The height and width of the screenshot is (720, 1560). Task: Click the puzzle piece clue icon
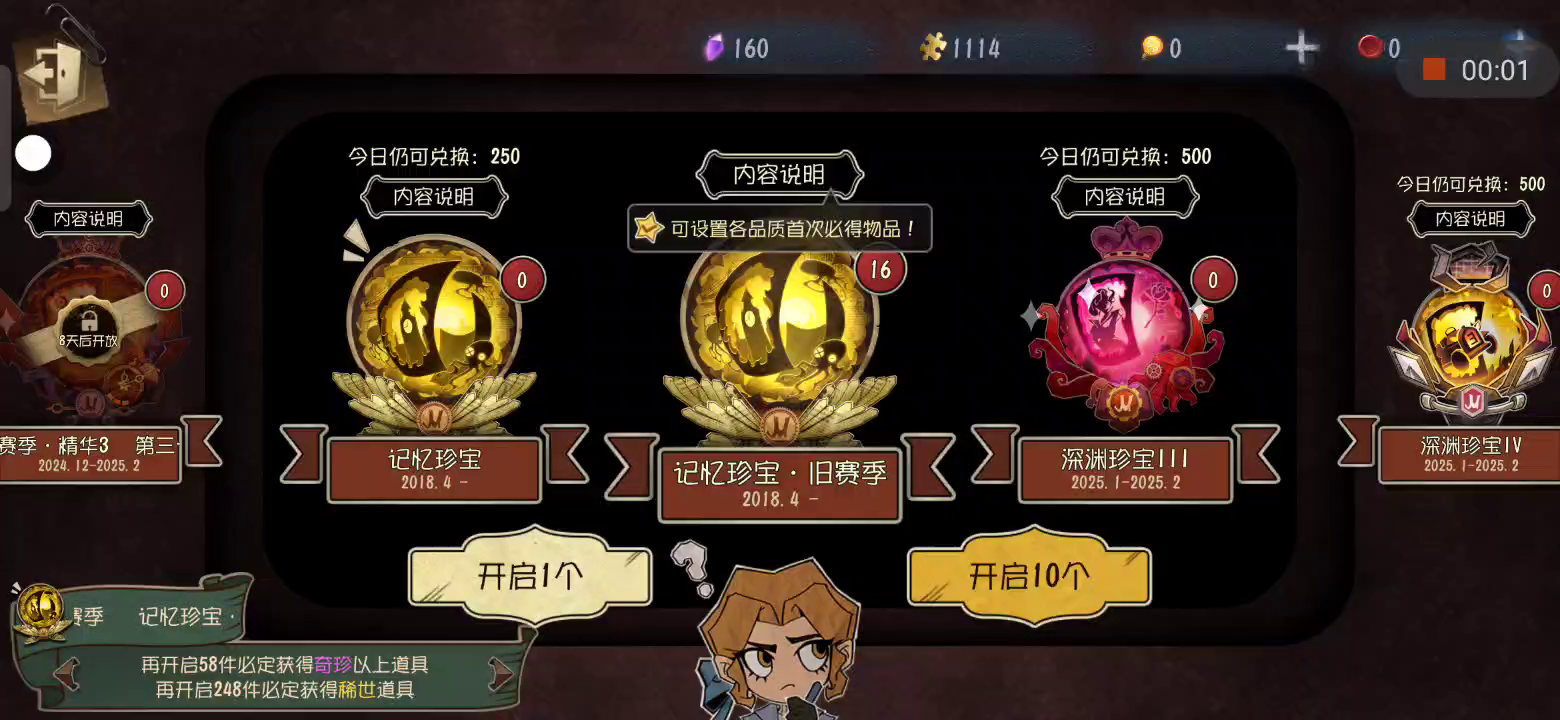(x=933, y=47)
